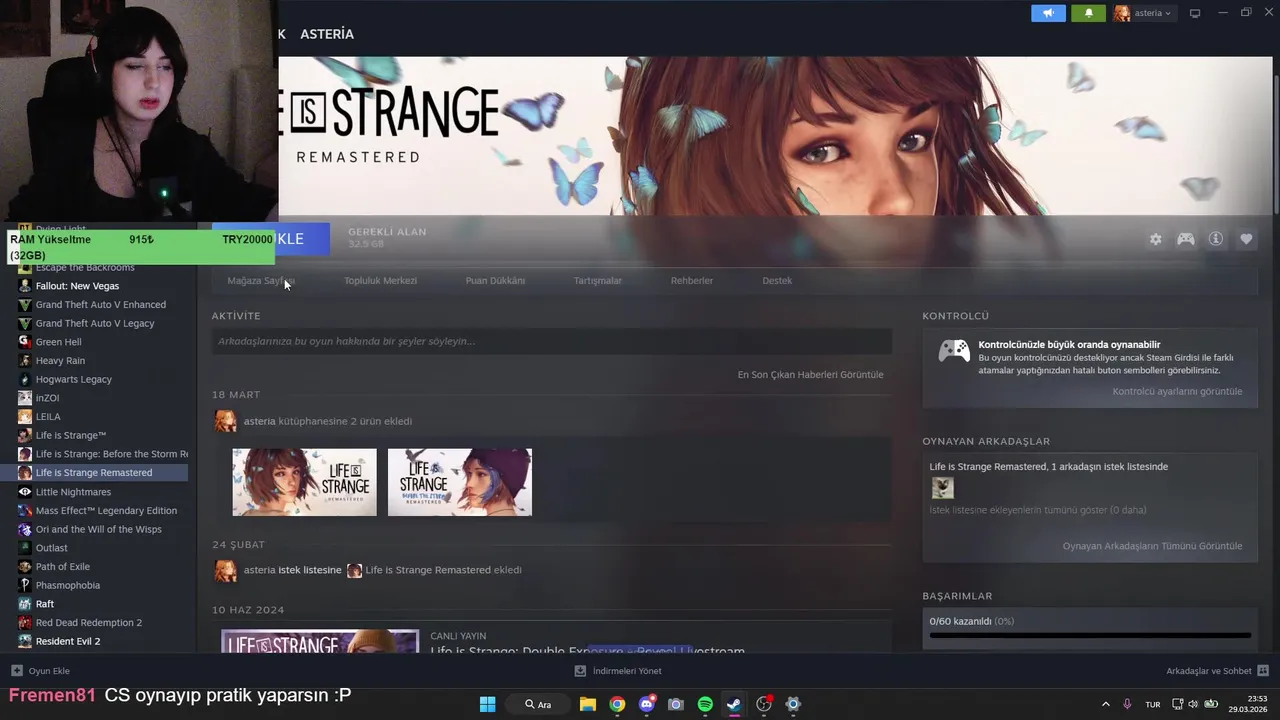Select Ori and the Will of the Wisps
The width and height of the screenshot is (1280, 720).
click(98, 529)
